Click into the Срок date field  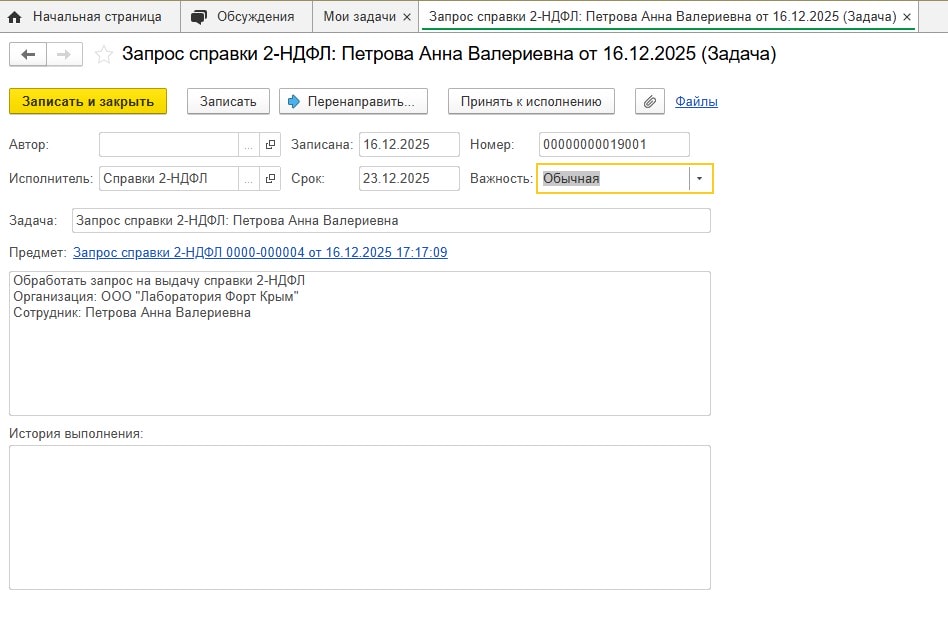pos(408,179)
